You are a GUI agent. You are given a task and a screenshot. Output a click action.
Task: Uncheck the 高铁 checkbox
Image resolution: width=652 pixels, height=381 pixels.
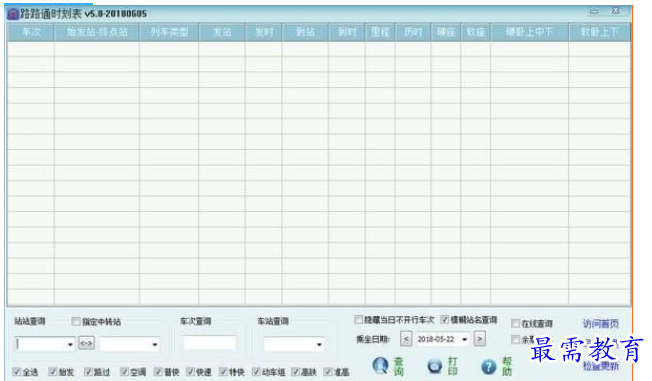(x=295, y=371)
